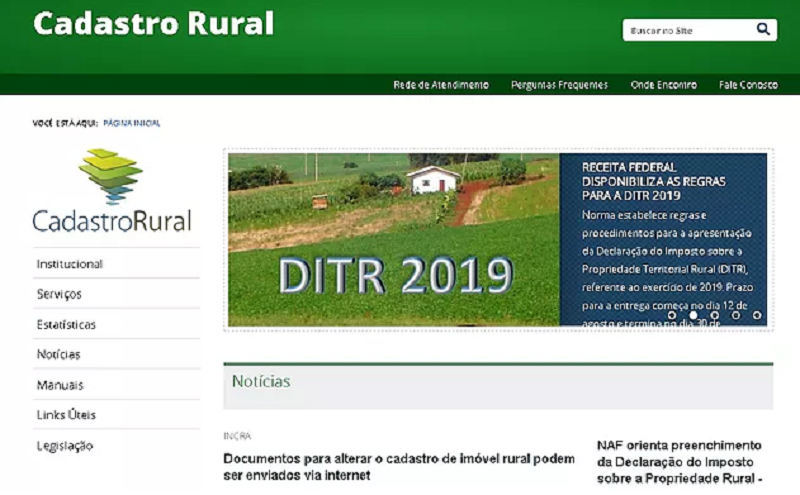800x495 pixels.
Task: Click the DITR 2019 banner image
Action: tap(393, 239)
